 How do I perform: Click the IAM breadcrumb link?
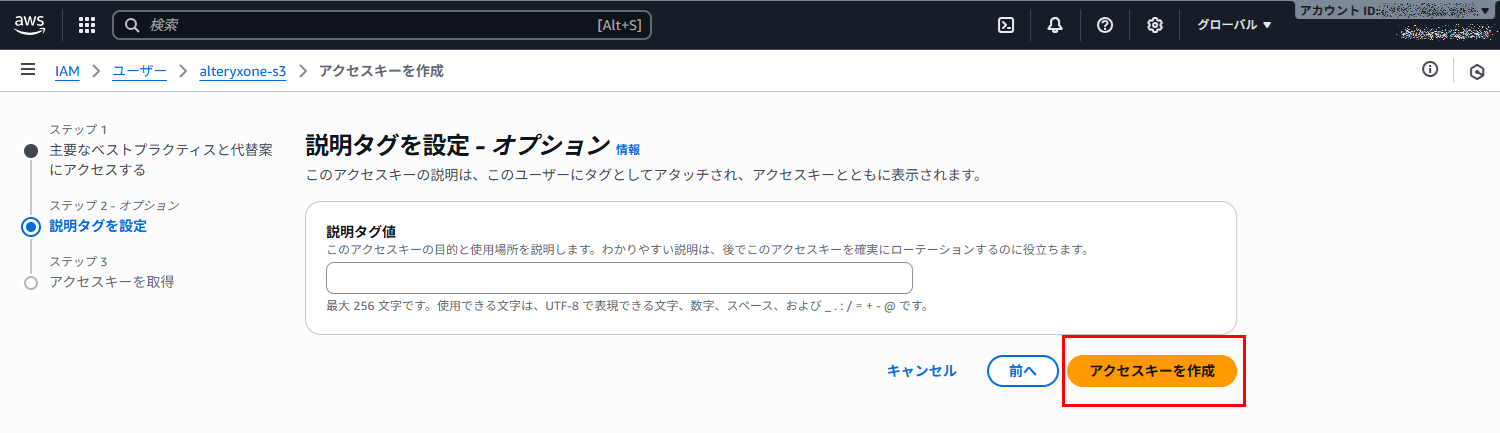click(67, 71)
